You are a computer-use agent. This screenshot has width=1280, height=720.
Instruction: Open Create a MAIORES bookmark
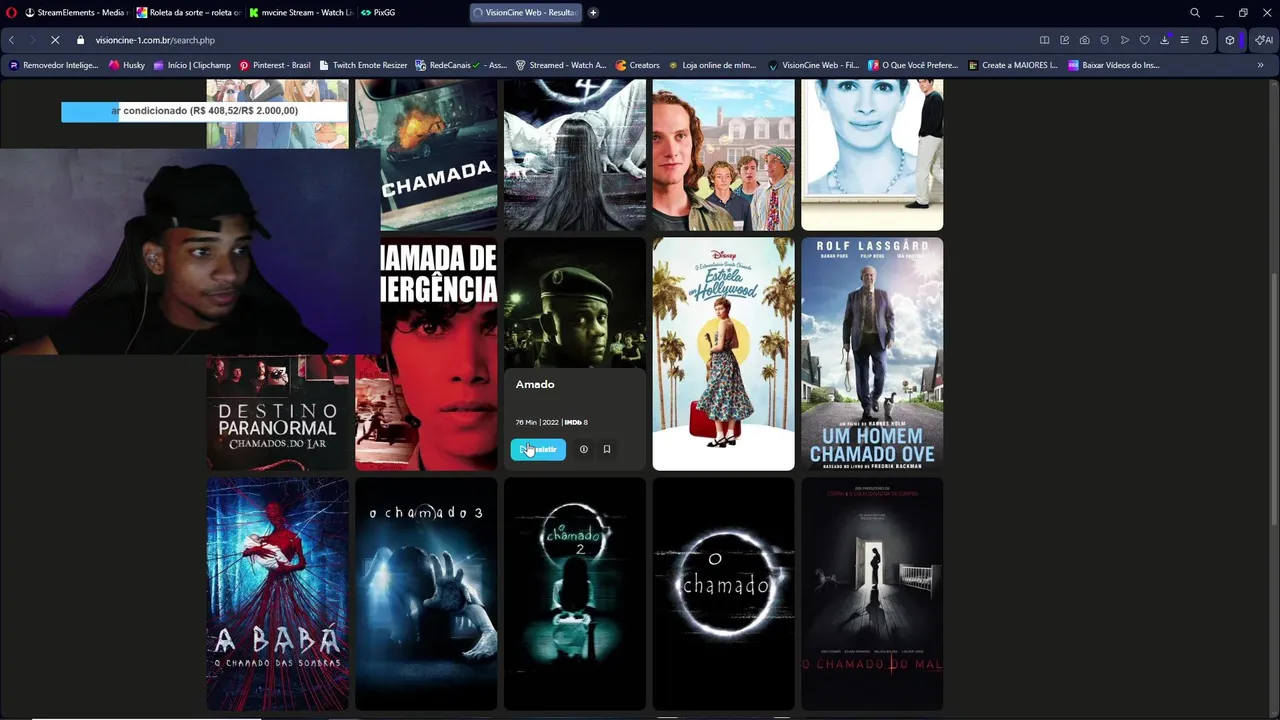(x=1012, y=65)
